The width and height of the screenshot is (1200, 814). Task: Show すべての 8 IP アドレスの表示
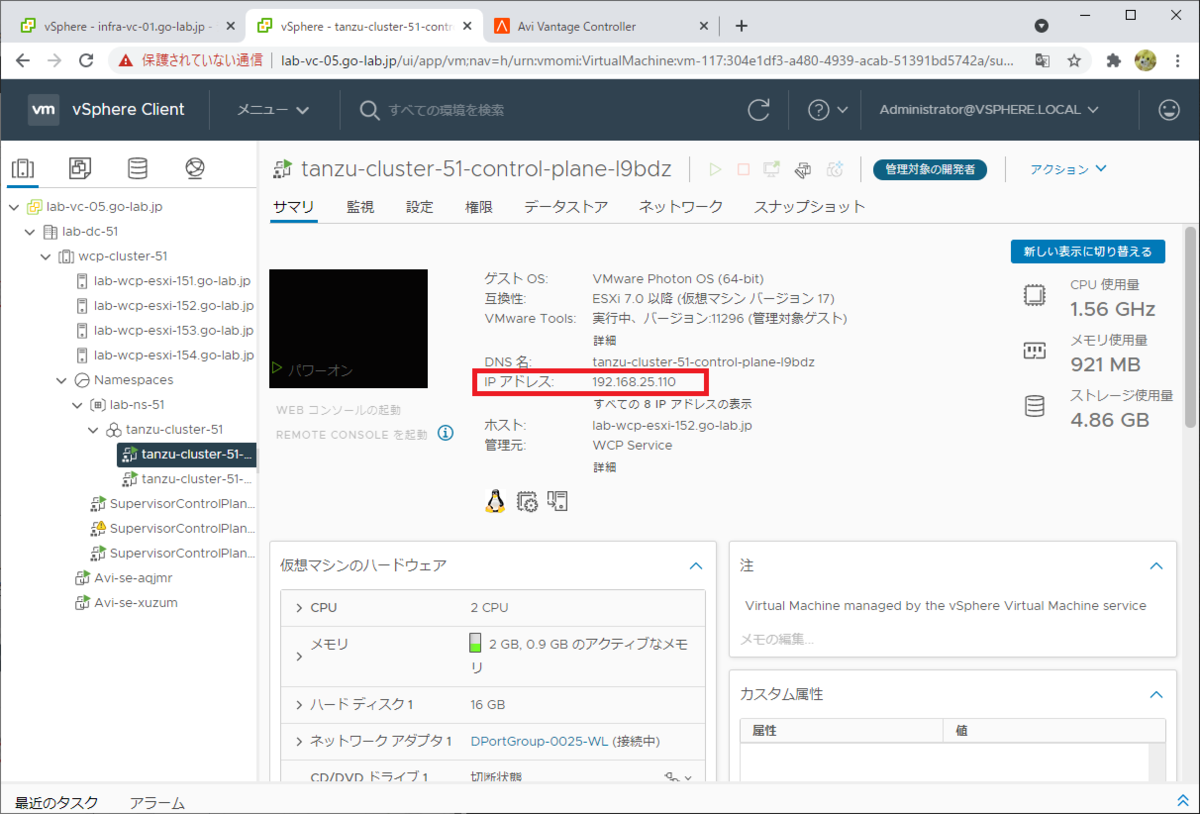tap(672, 404)
